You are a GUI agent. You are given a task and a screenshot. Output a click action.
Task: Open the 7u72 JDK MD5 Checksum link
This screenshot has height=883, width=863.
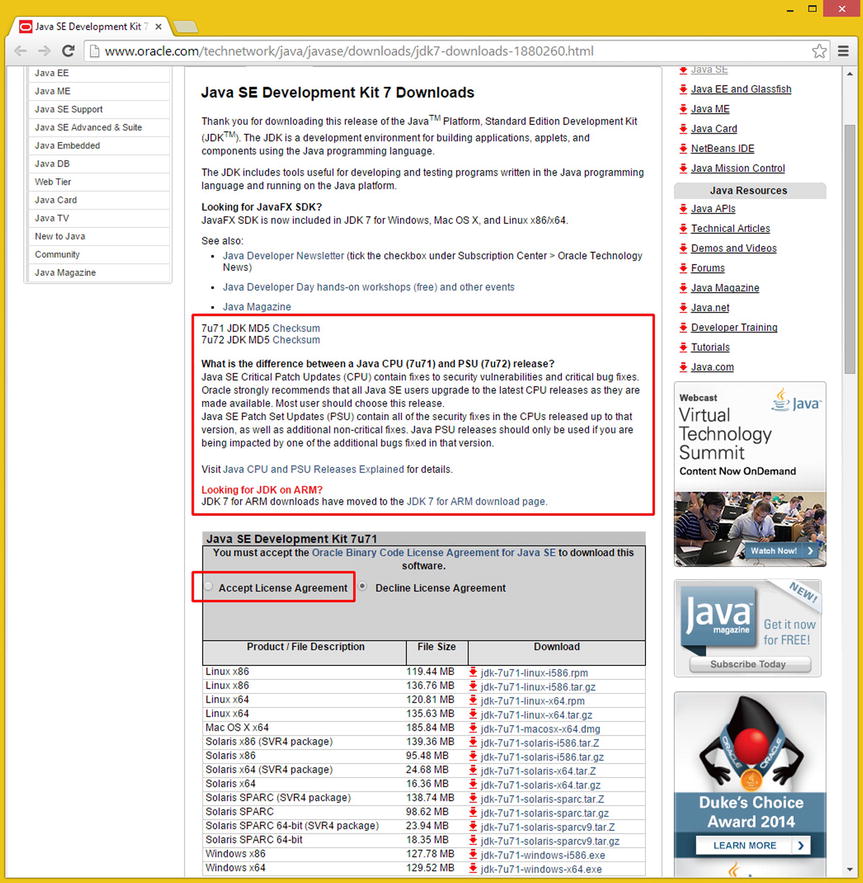click(296, 340)
